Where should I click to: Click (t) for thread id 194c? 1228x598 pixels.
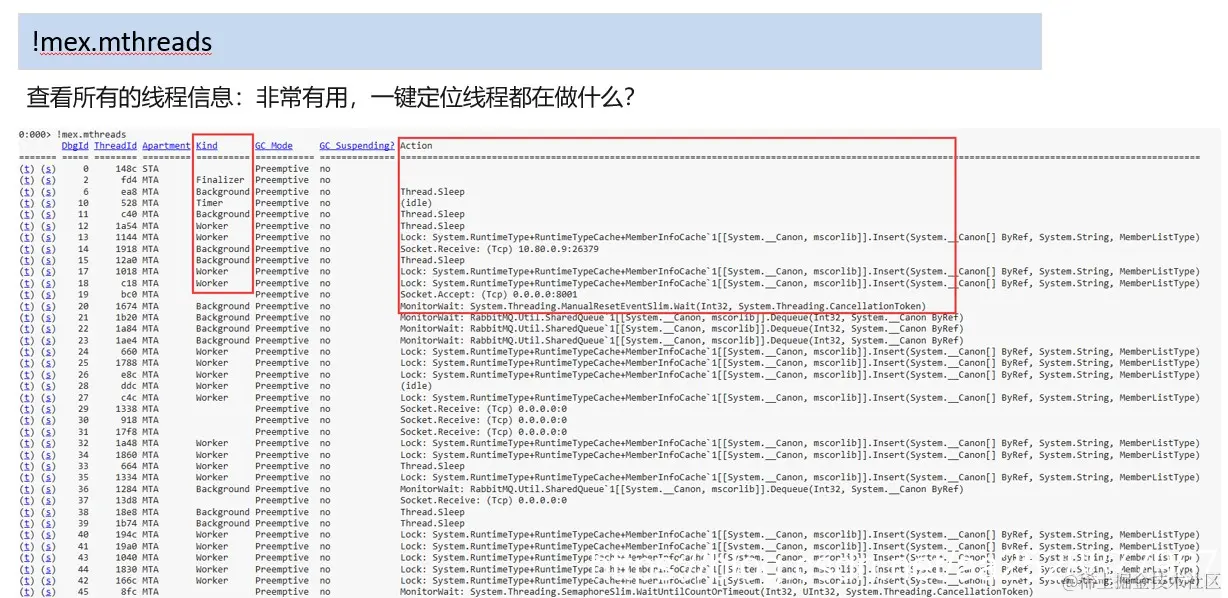pyautogui.click(x=27, y=535)
